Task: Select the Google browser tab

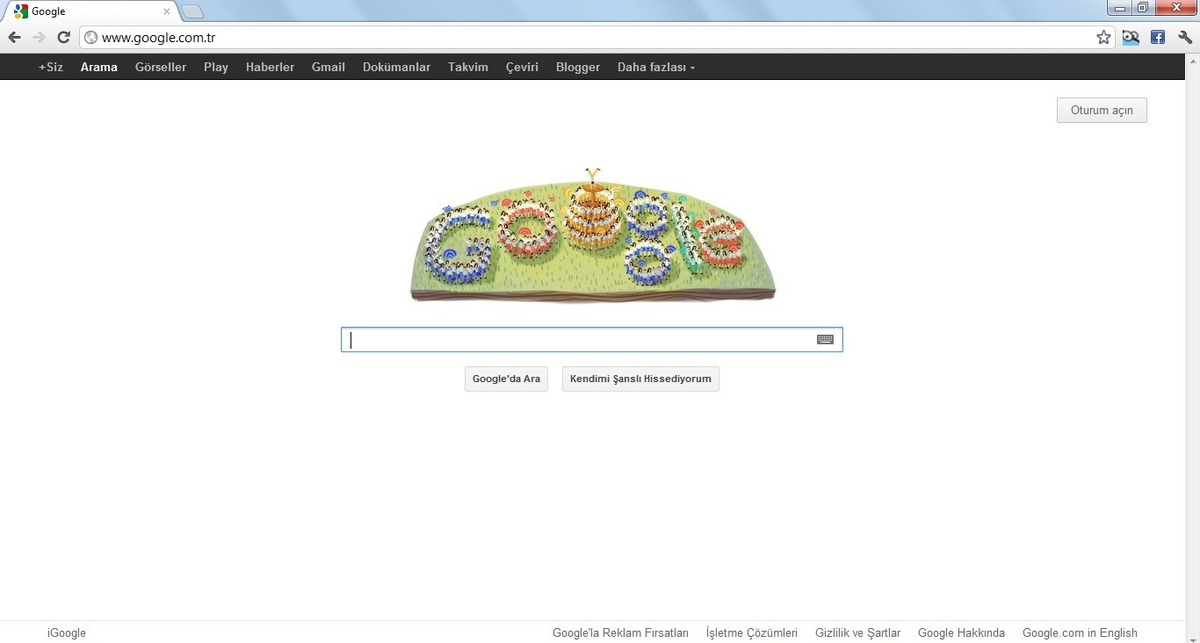Action: [x=90, y=12]
